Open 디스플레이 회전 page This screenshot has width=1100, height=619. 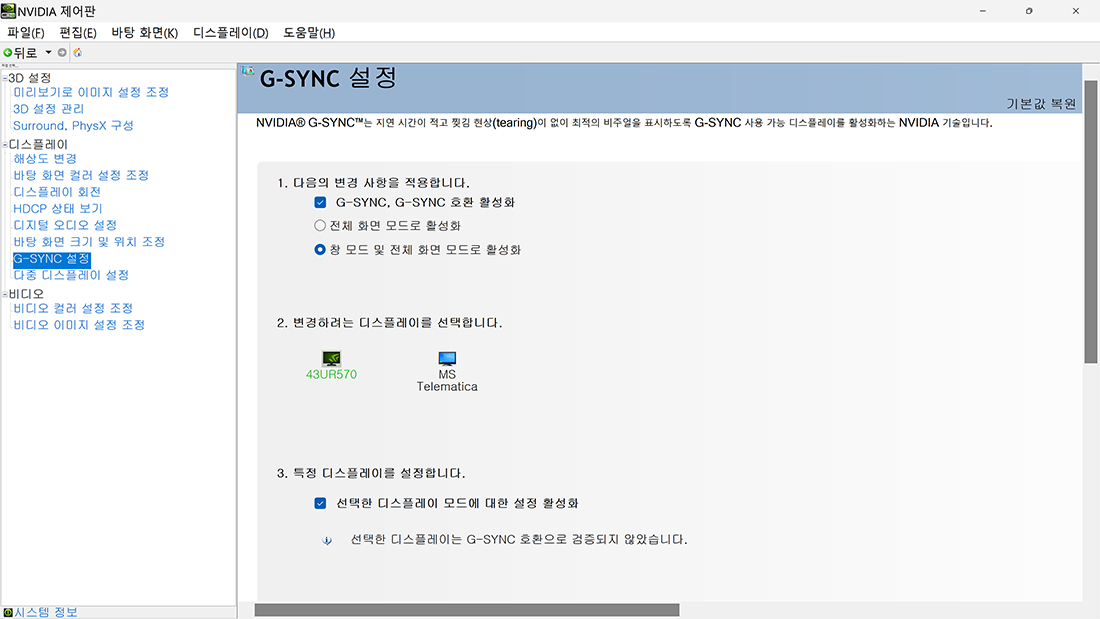point(57,192)
